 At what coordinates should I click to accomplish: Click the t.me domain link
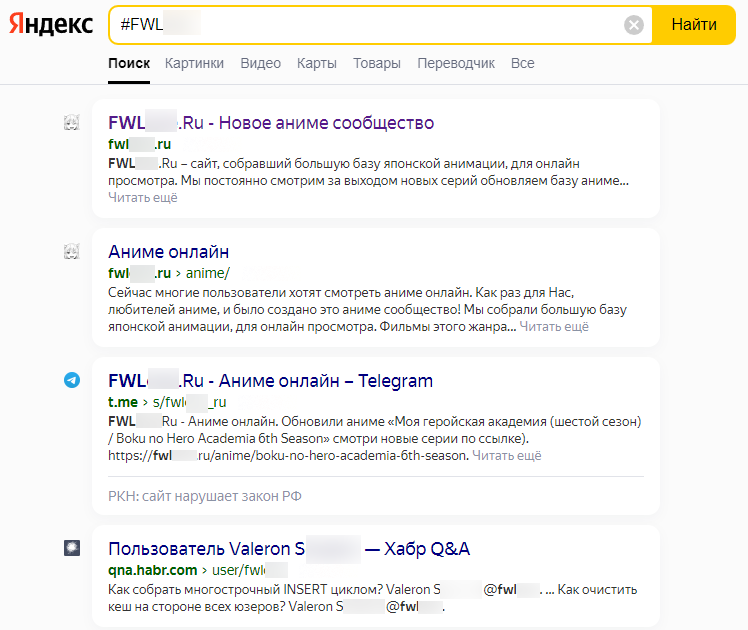(123, 402)
